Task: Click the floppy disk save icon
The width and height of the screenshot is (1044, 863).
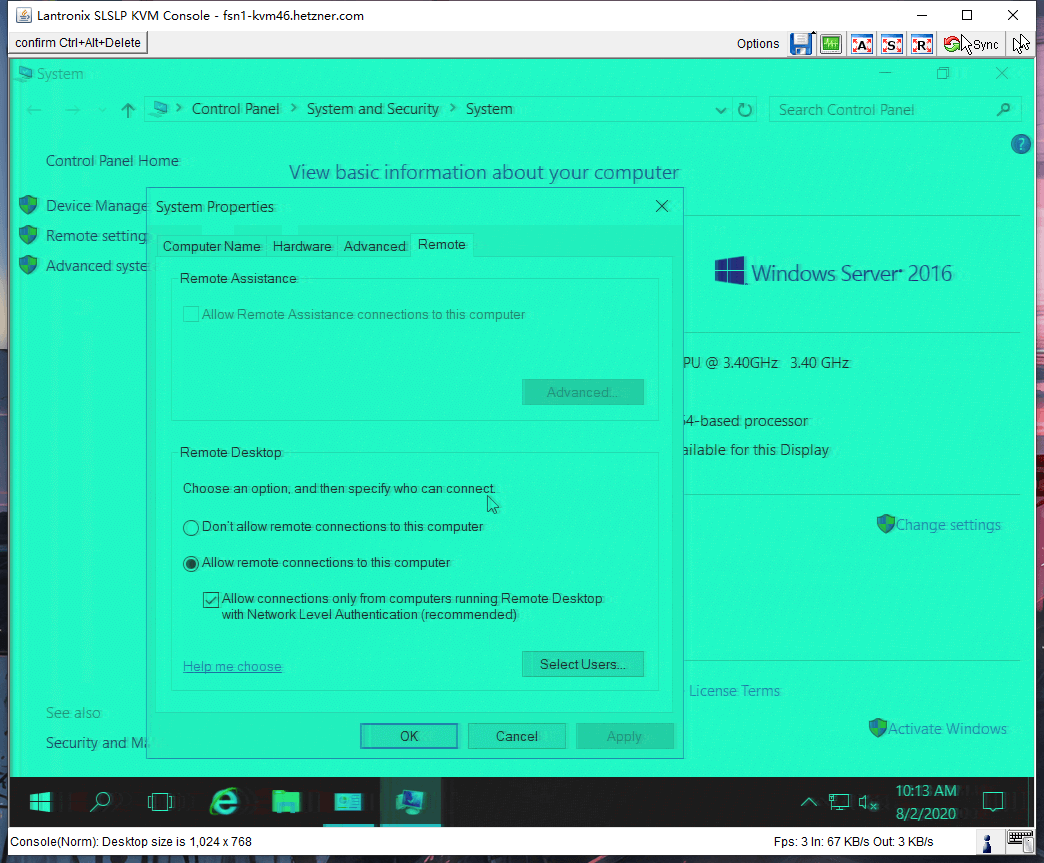Action: tap(800, 44)
